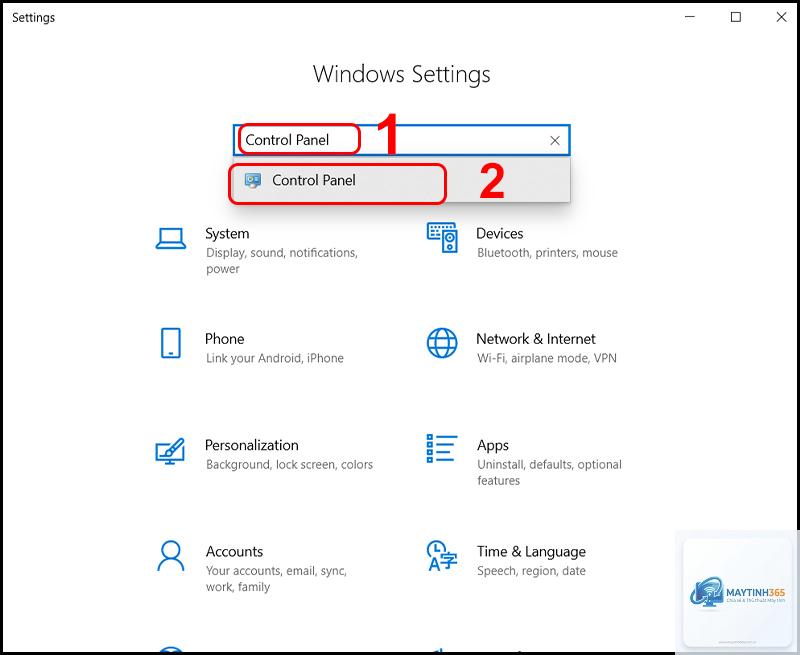Image resolution: width=800 pixels, height=655 pixels.
Task: Click 'Background, lock screen, colors' description
Action: pos(289,465)
